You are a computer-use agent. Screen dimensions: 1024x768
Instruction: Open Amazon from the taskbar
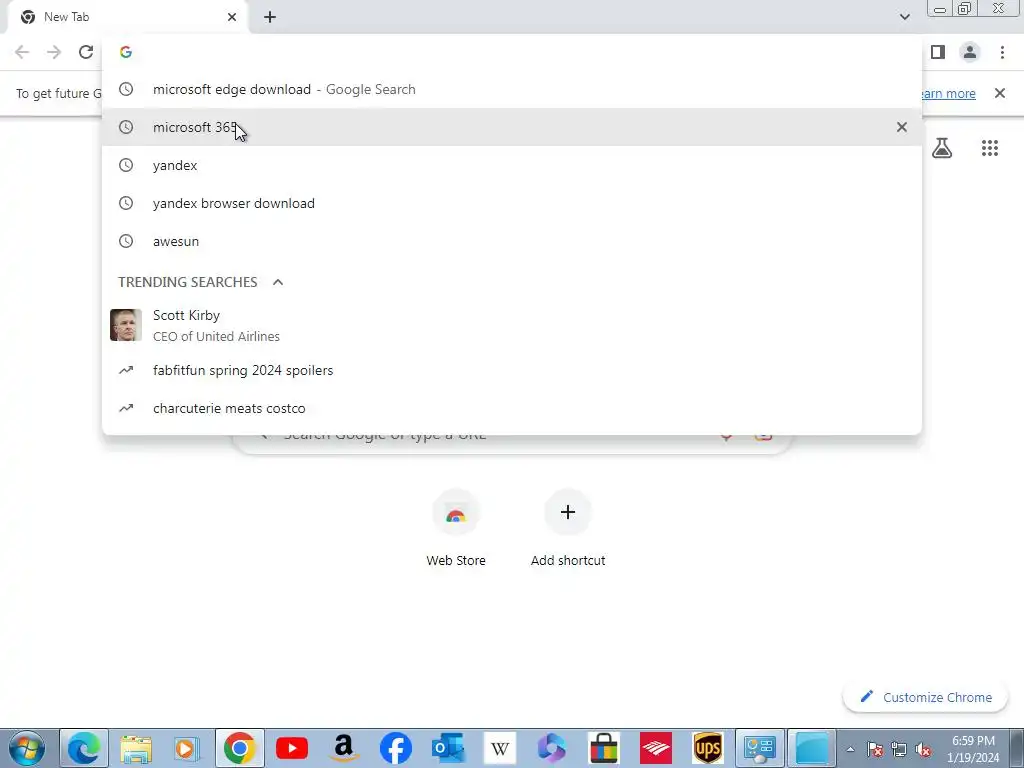click(x=344, y=748)
